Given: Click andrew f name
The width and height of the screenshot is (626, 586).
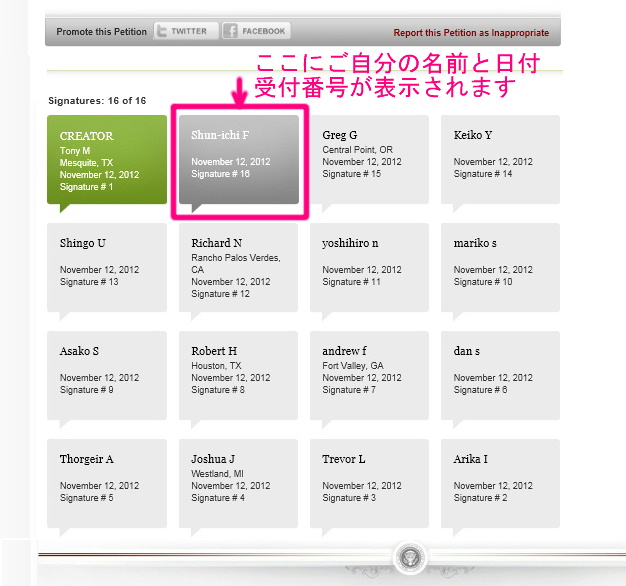Looking at the screenshot, I should pos(344,351).
